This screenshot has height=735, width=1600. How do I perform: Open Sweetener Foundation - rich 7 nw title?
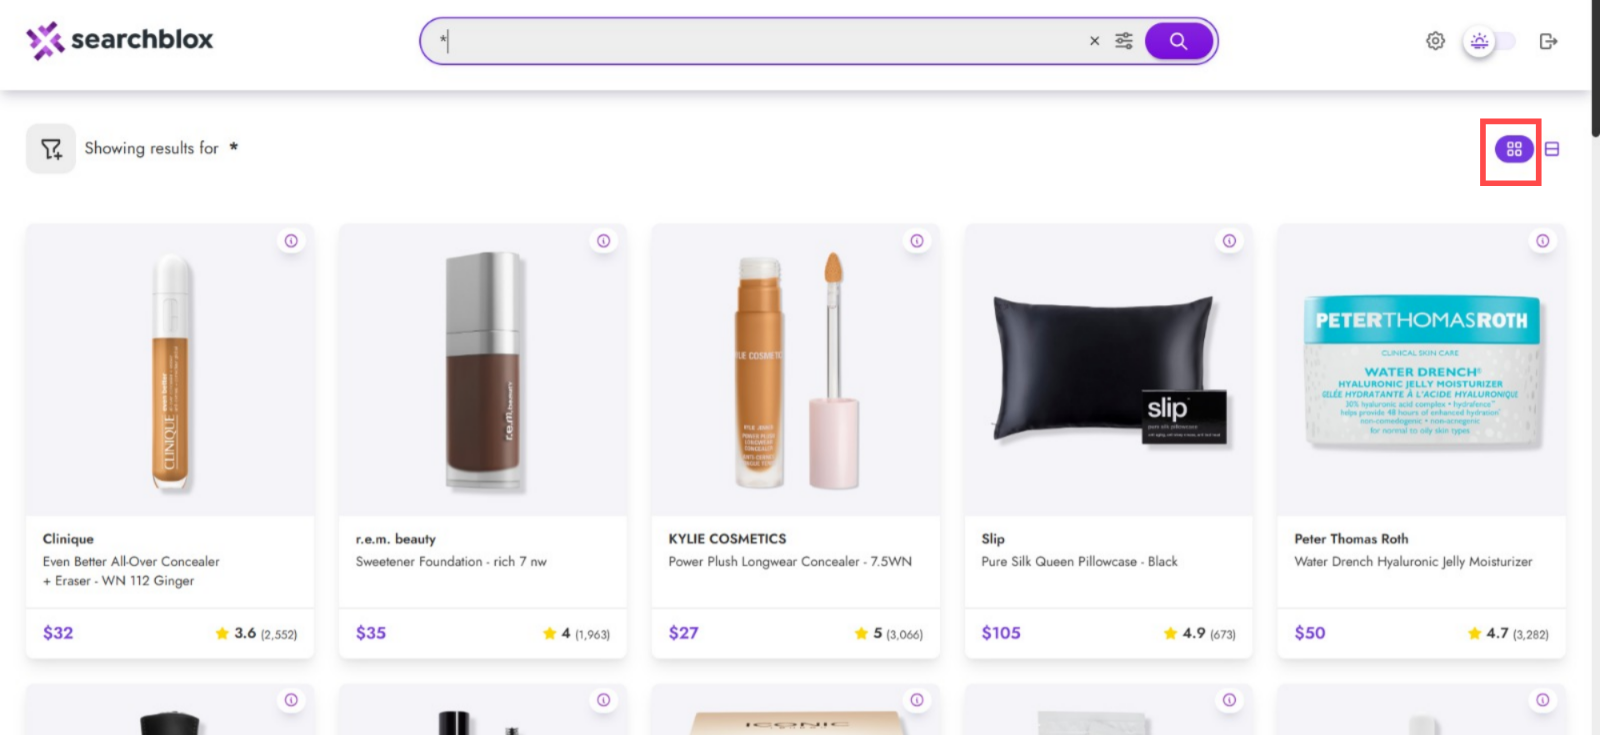coord(451,562)
